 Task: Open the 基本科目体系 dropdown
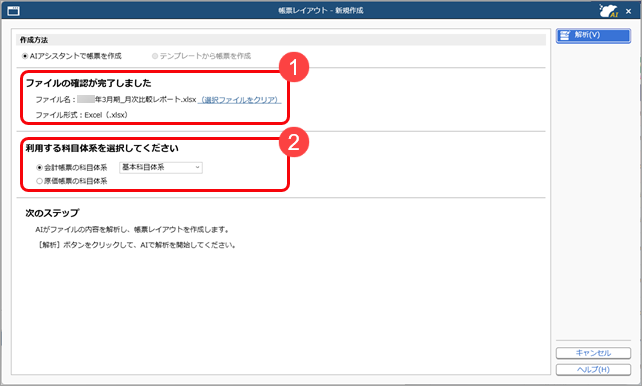click(161, 167)
